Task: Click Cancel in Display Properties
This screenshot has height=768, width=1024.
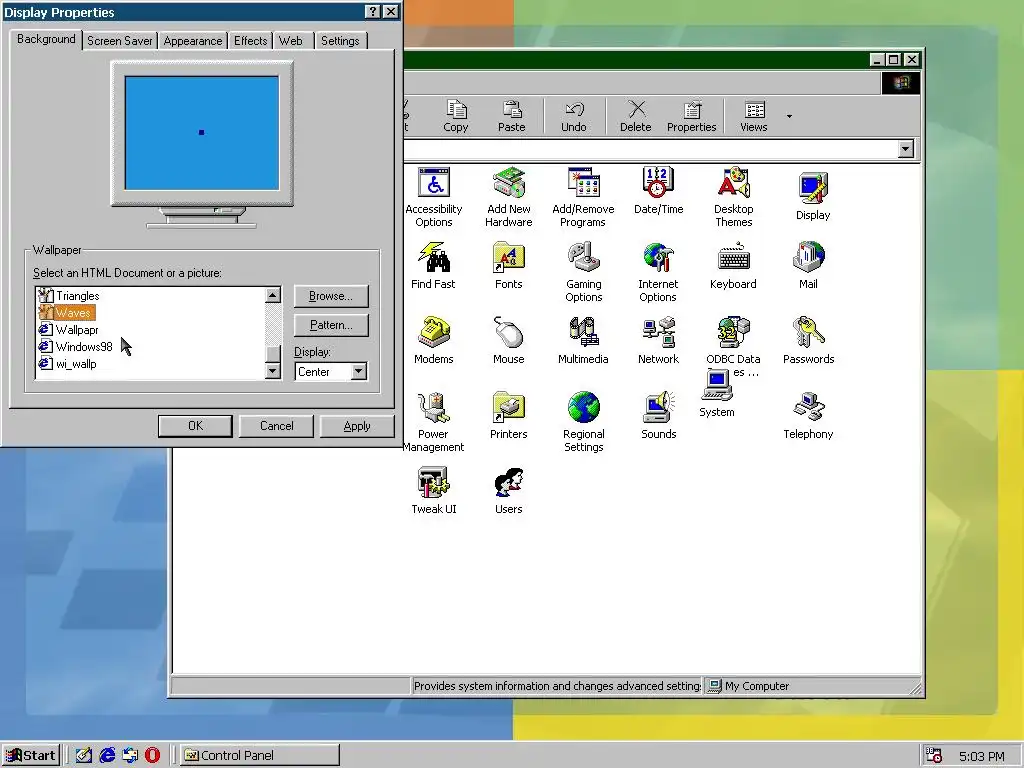Action: tap(276, 426)
